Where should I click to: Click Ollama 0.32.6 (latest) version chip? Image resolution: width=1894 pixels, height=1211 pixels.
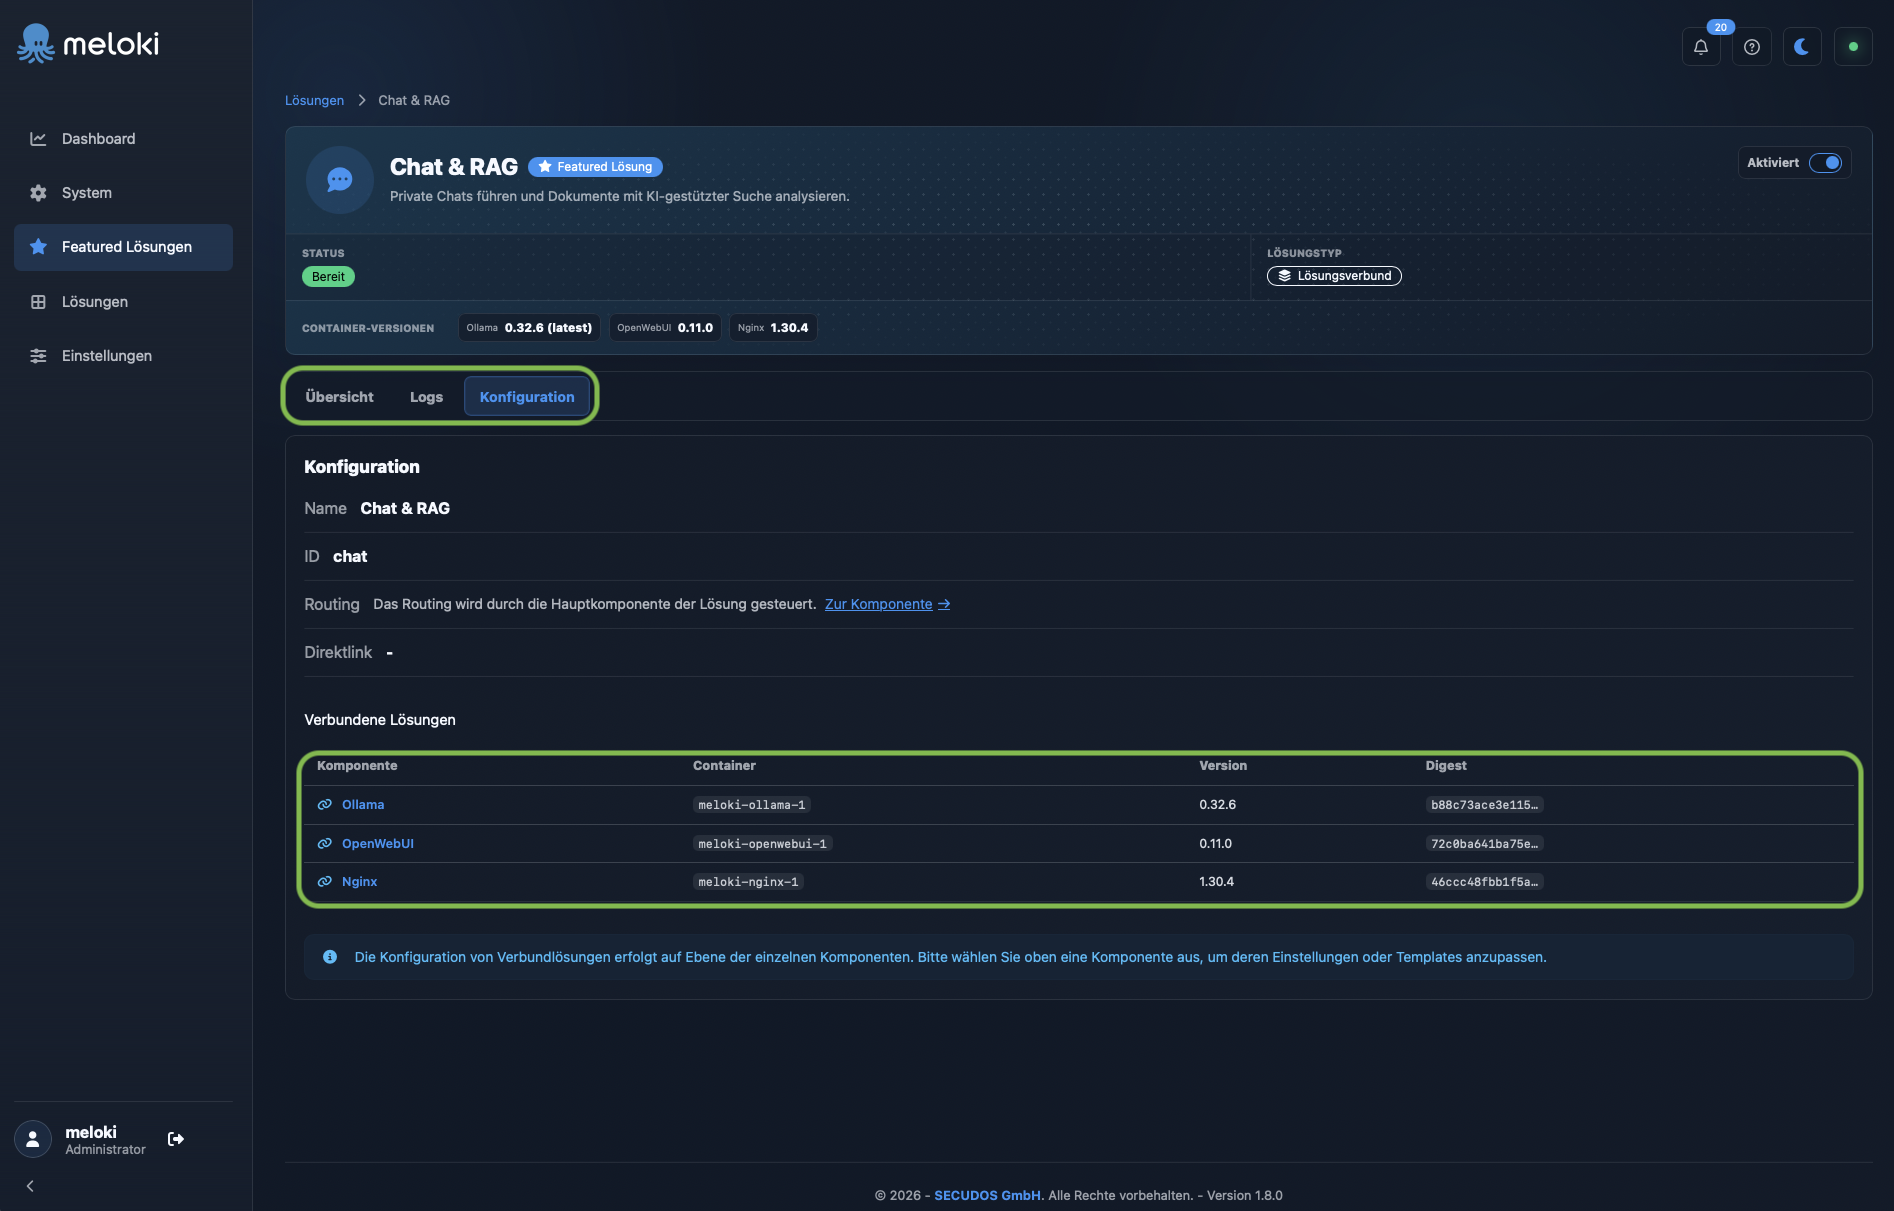click(529, 328)
